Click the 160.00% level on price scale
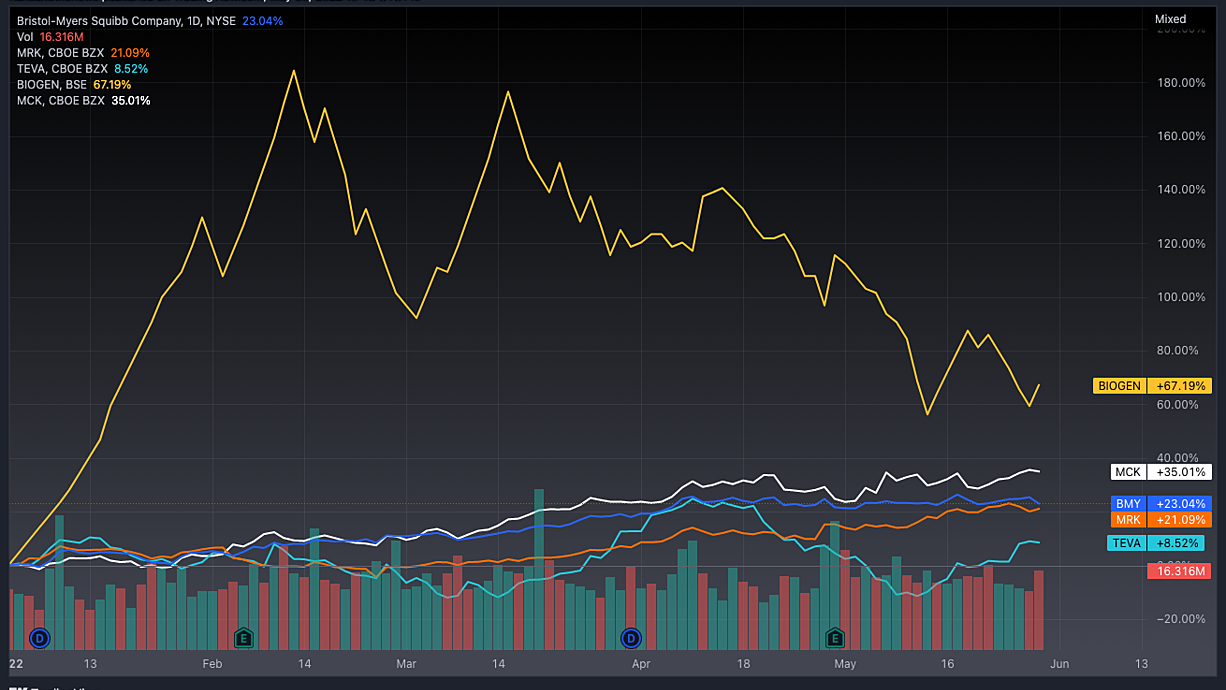1226x690 pixels. [1180, 136]
